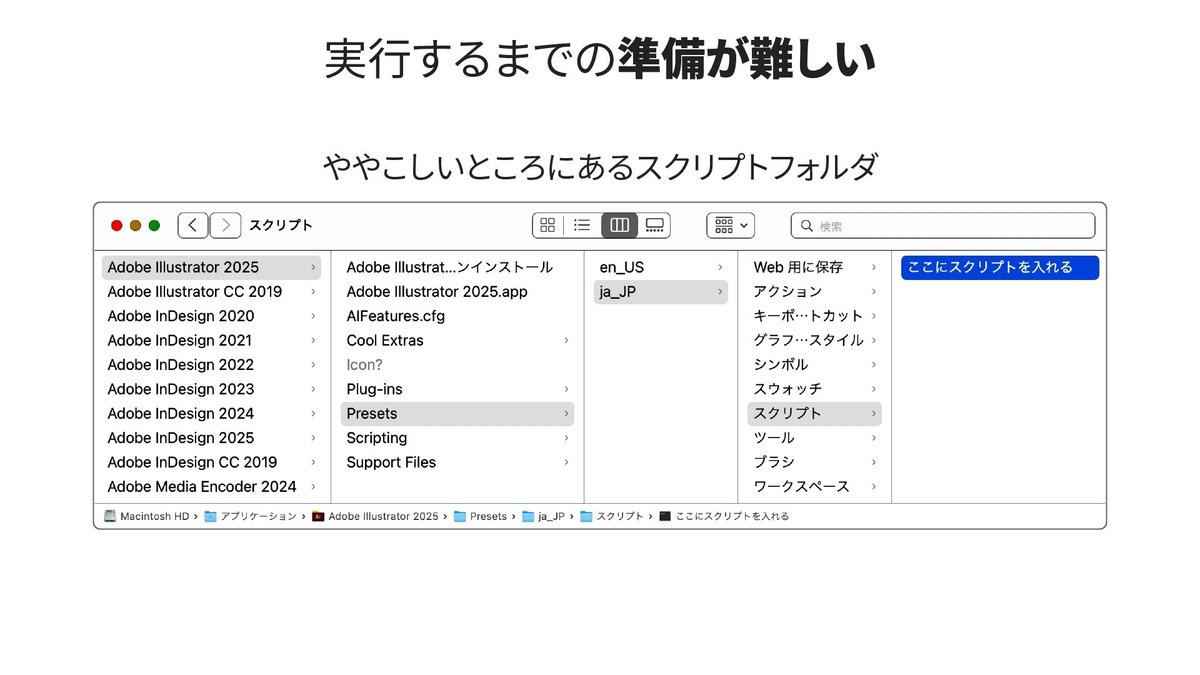The image size is (1200, 675).
Task: Select Adobe Illustrator CC 2019 folder
Action: coord(211,292)
